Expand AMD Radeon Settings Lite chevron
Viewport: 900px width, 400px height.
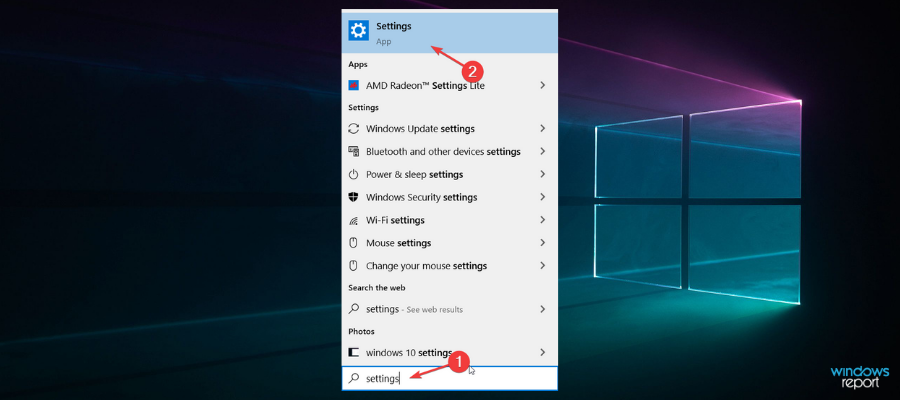(542, 85)
